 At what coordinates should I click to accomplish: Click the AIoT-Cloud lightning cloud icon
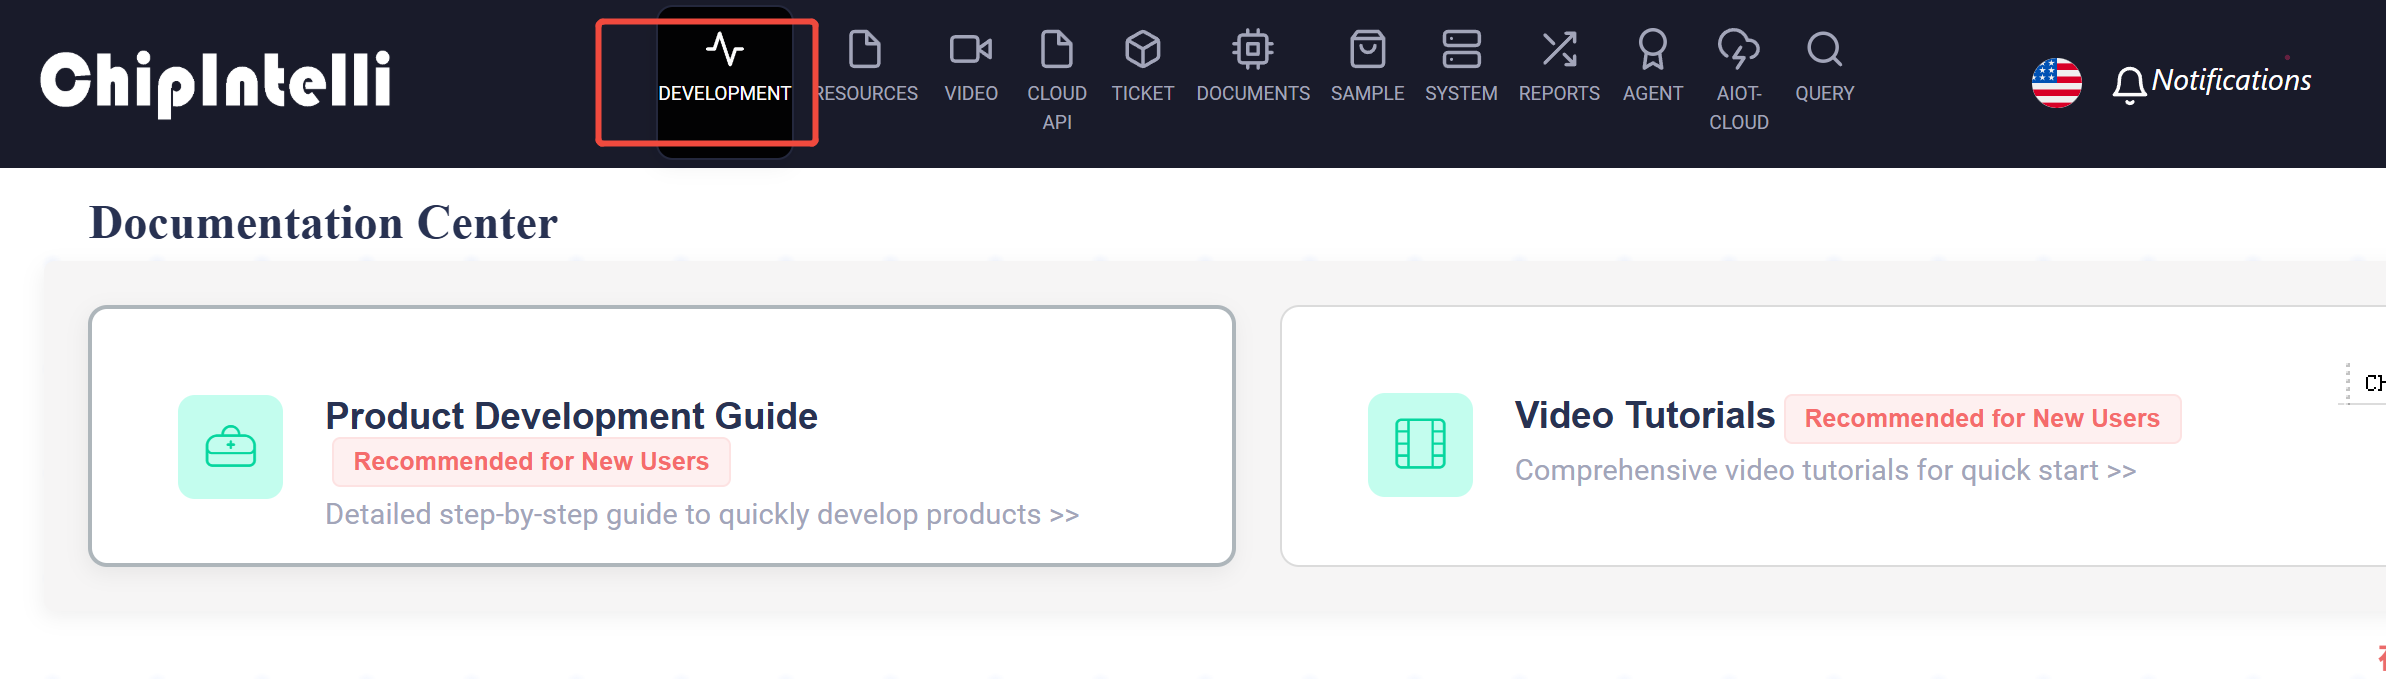click(1738, 49)
